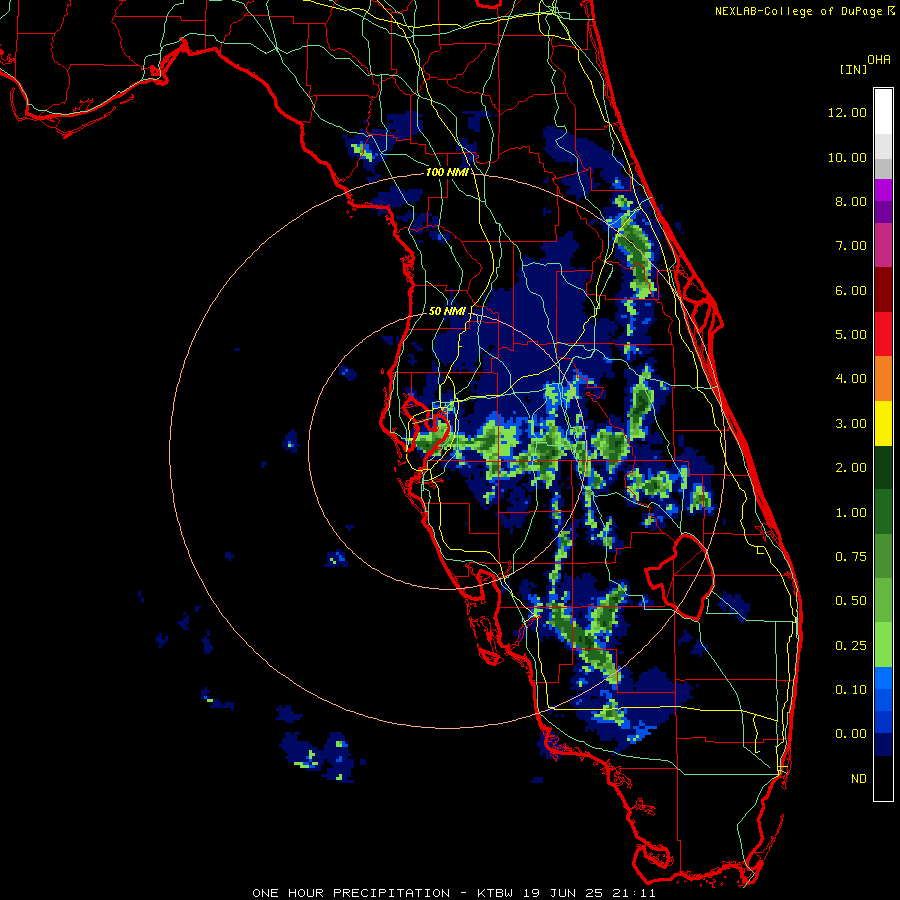Viewport: 900px width, 900px height.
Task: Select the 3.00 legend value
Action: pos(851,424)
